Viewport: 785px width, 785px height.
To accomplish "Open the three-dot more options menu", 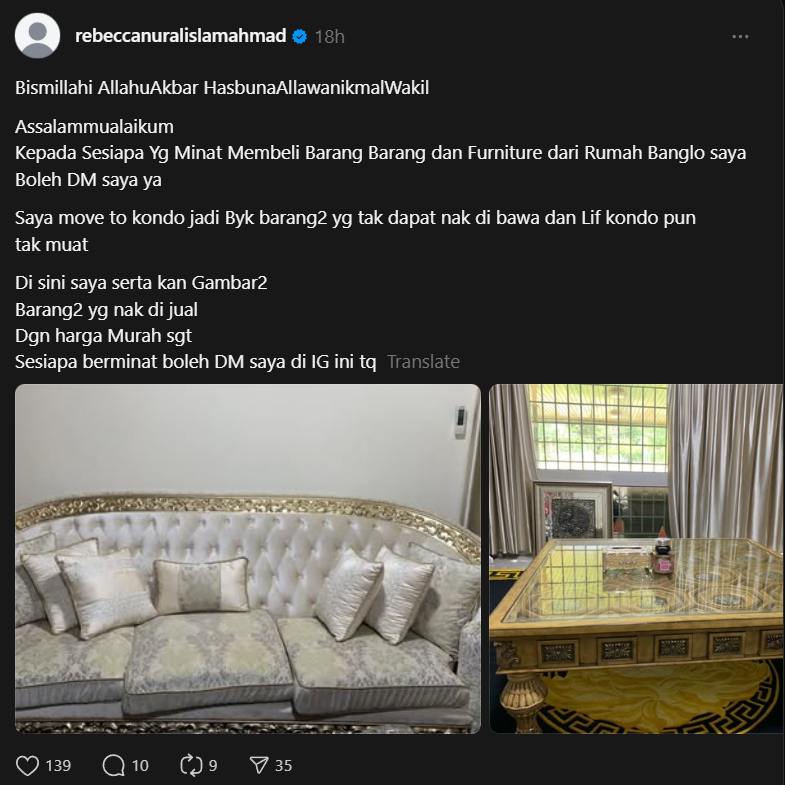I will pos(740,37).
